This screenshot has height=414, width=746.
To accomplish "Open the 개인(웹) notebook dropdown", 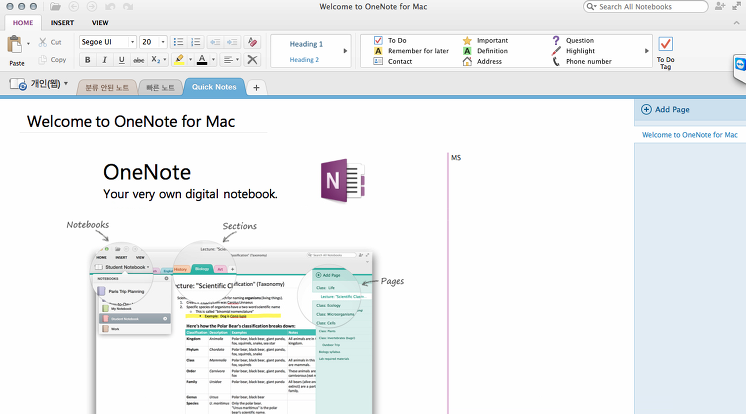I will (x=66, y=83).
